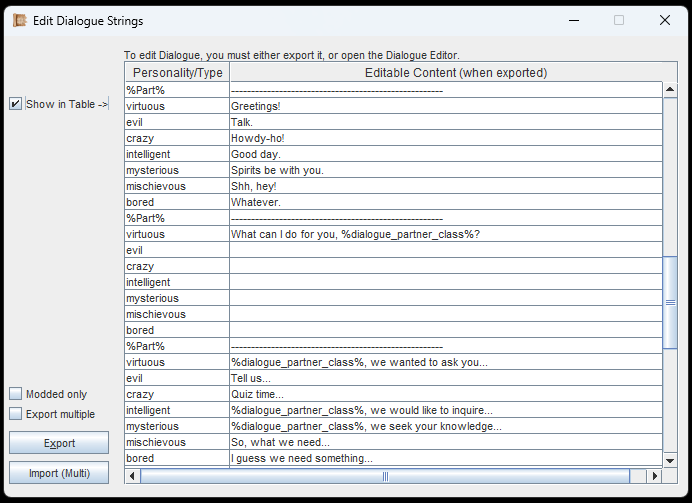Select the 'Quiz time...' content cell
Viewport: 692px width, 503px height.
coord(444,394)
